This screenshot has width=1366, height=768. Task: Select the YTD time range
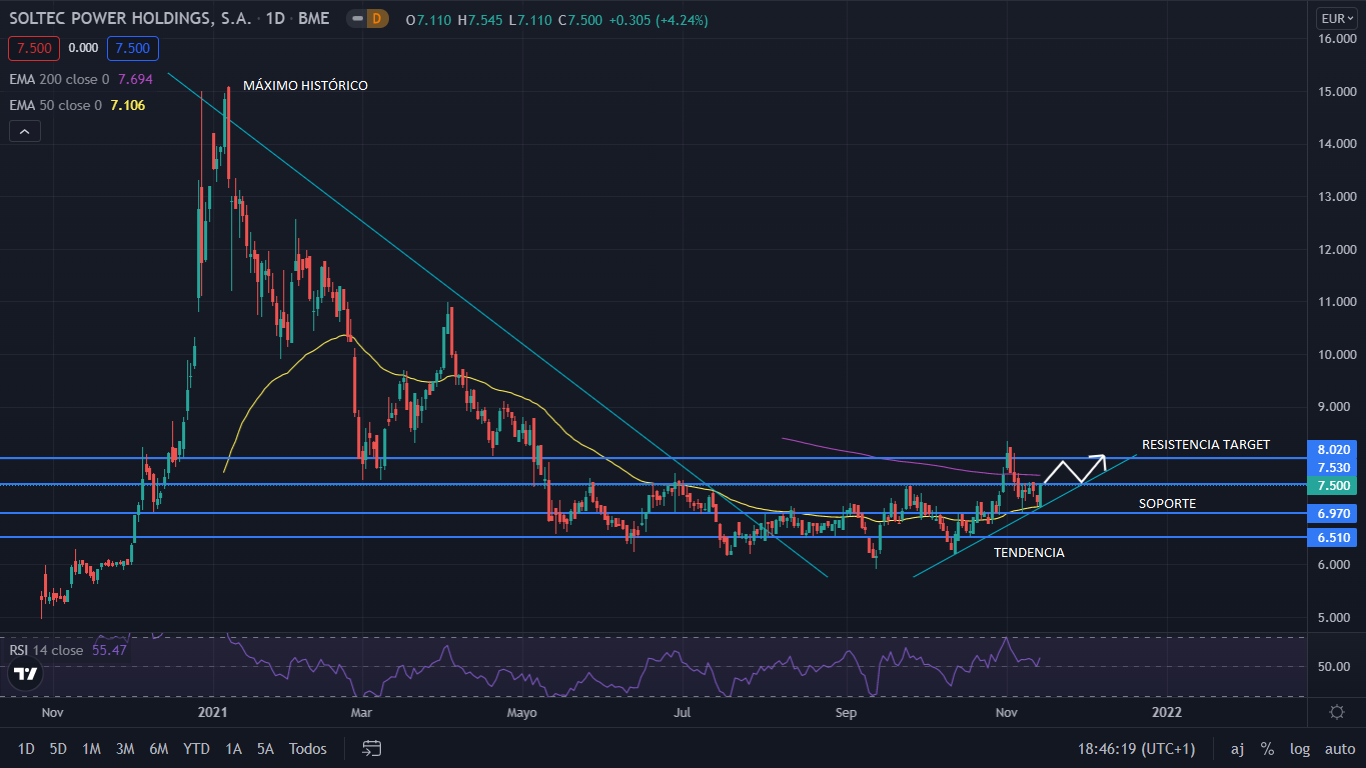coord(196,748)
